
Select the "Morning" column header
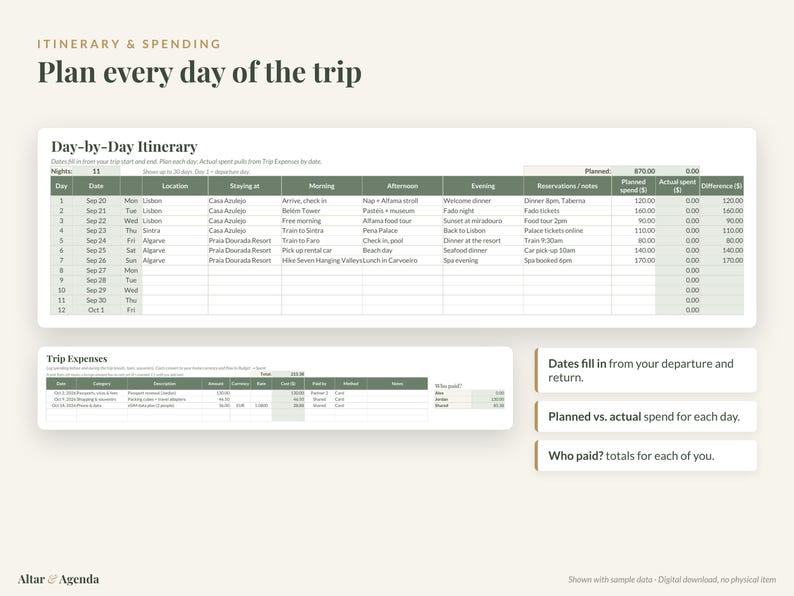pos(322,186)
